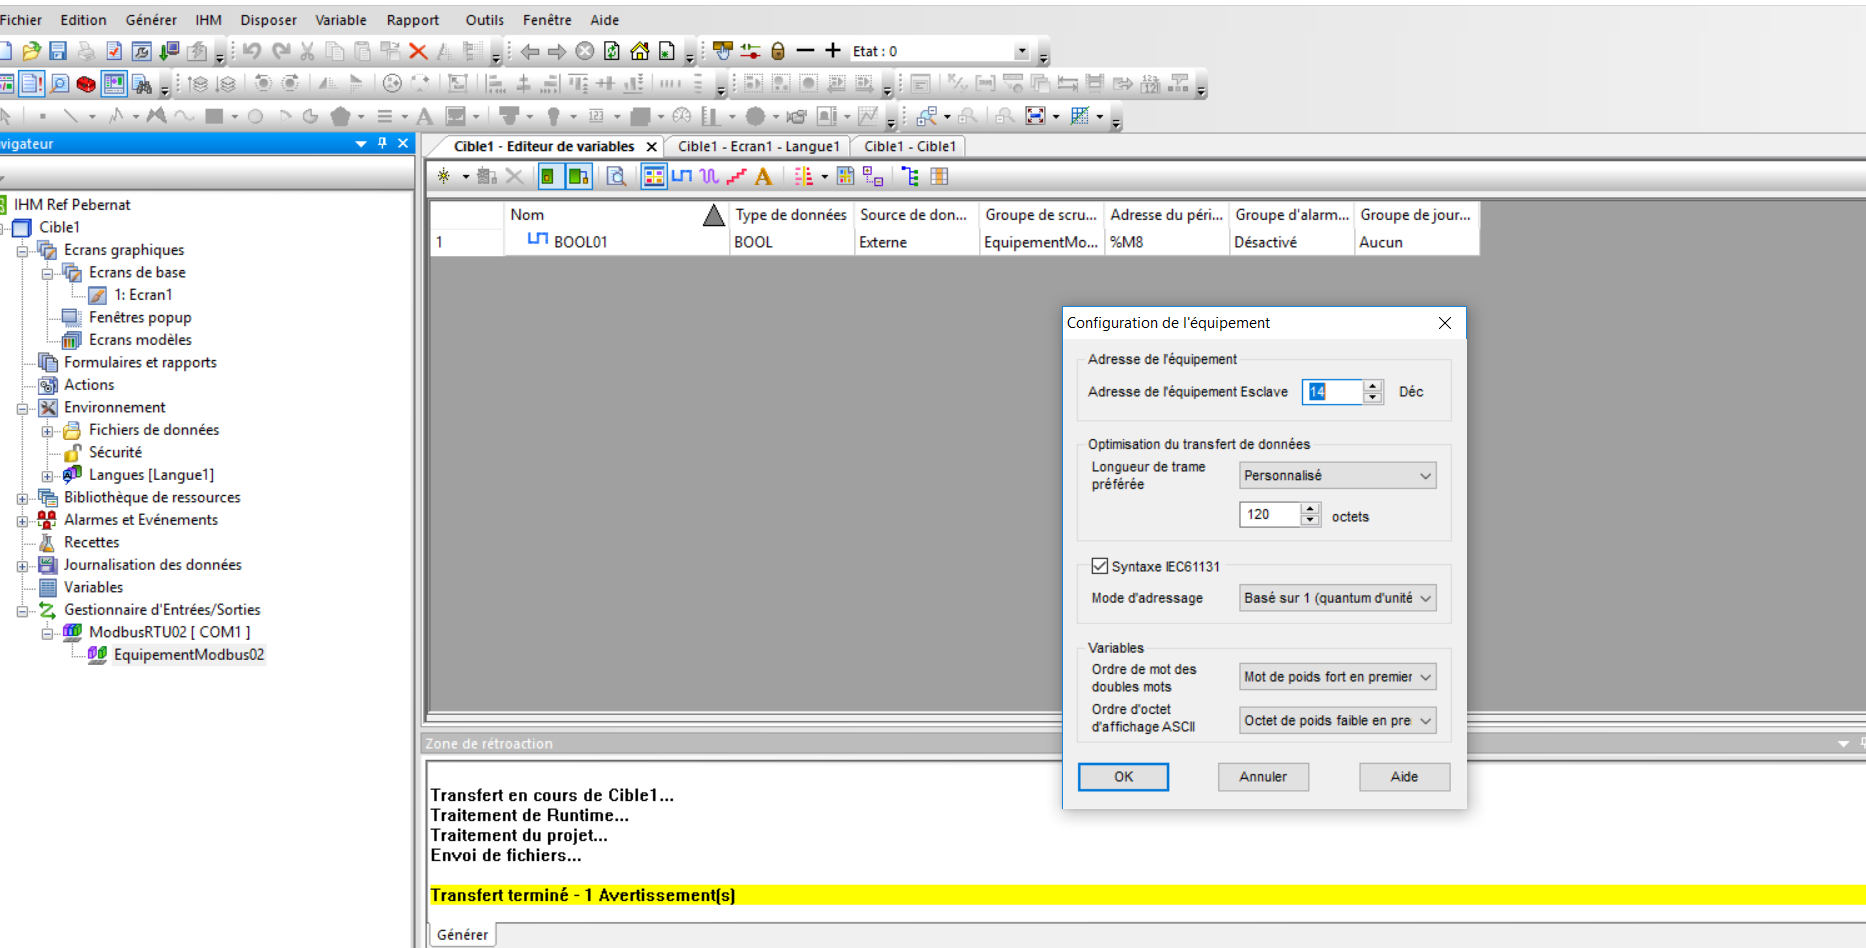Click OK in the configuration dialog
This screenshot has width=1866, height=948.
1123,777
